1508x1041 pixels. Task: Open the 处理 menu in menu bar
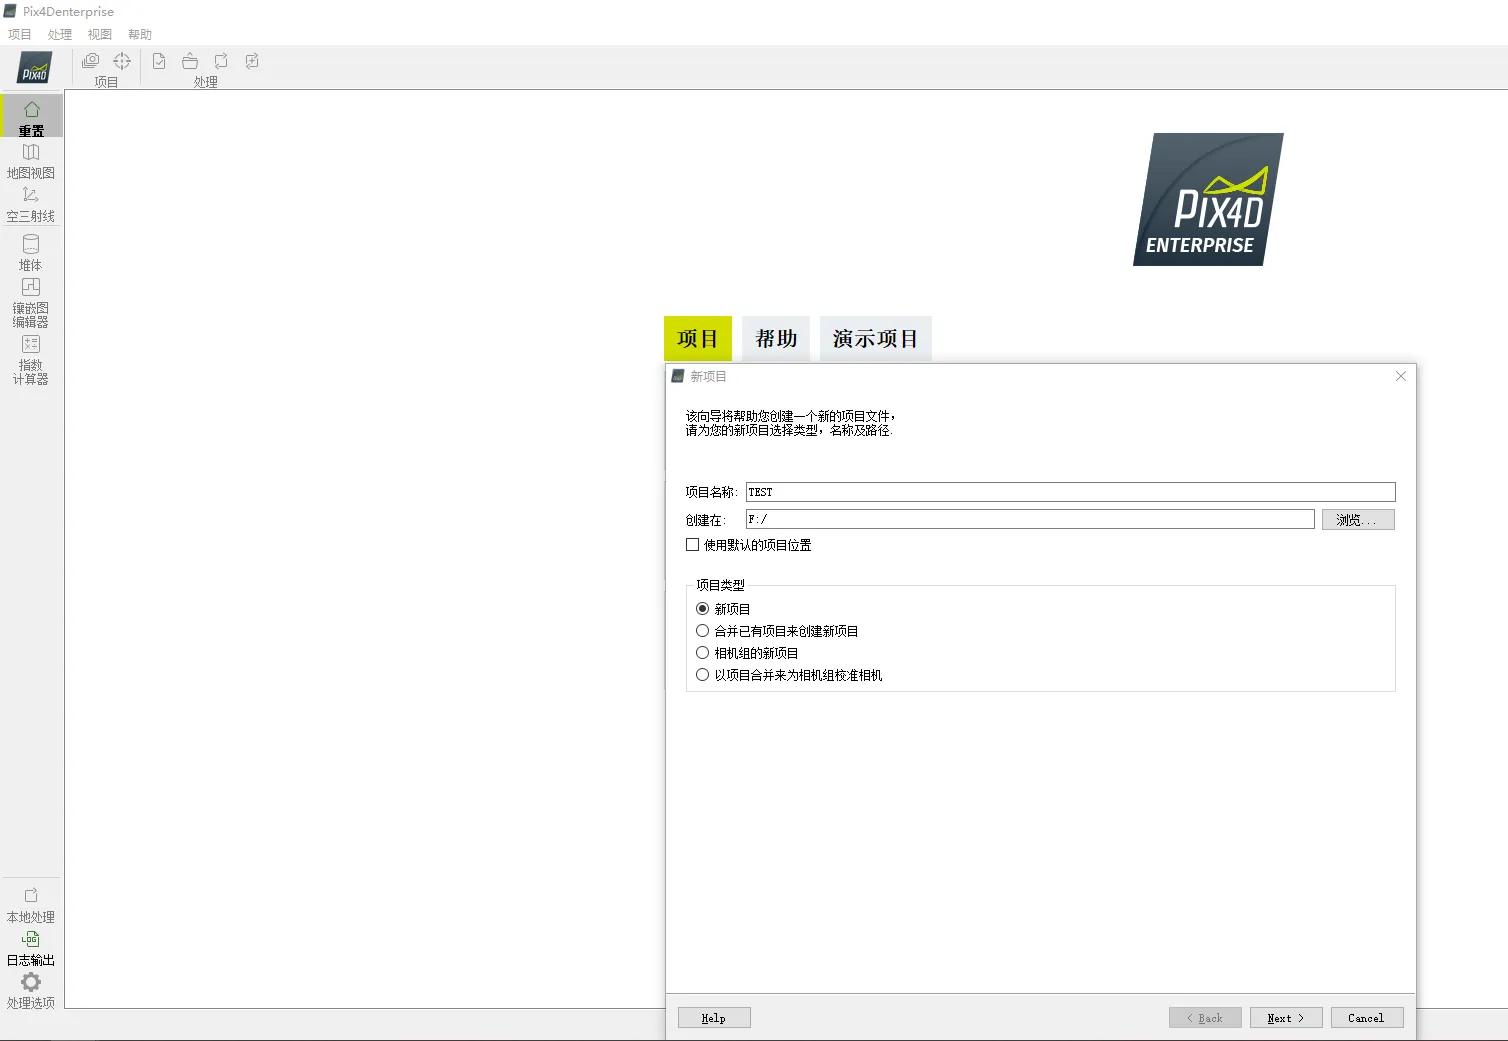pos(60,34)
